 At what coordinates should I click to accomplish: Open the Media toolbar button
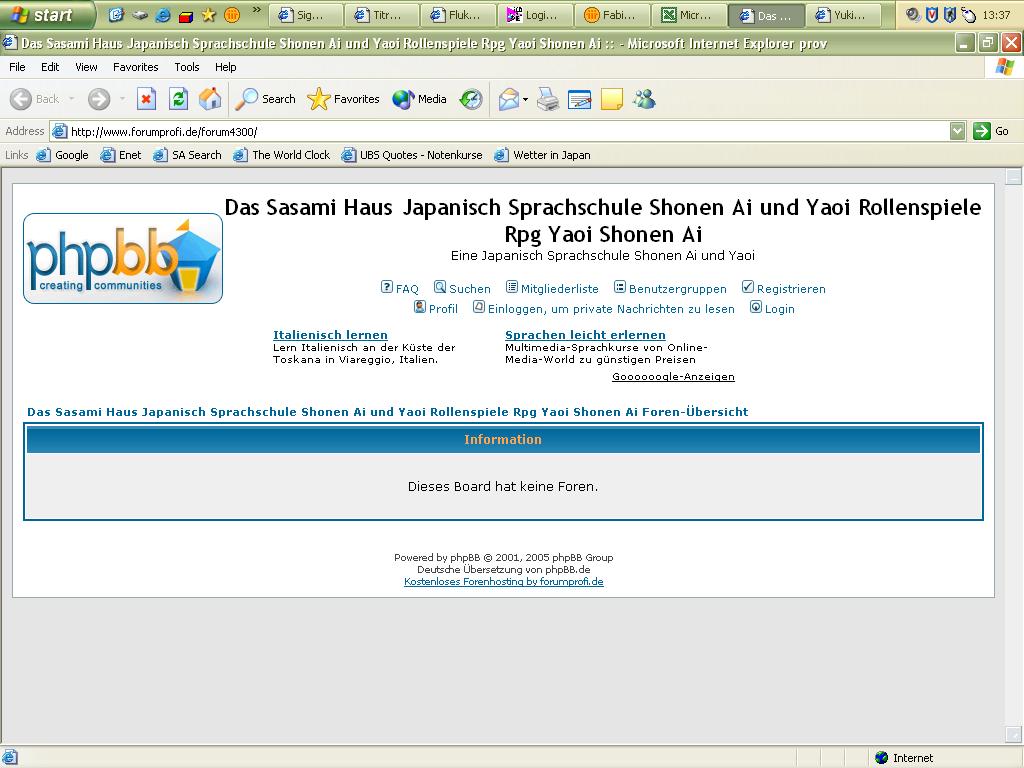click(x=420, y=99)
